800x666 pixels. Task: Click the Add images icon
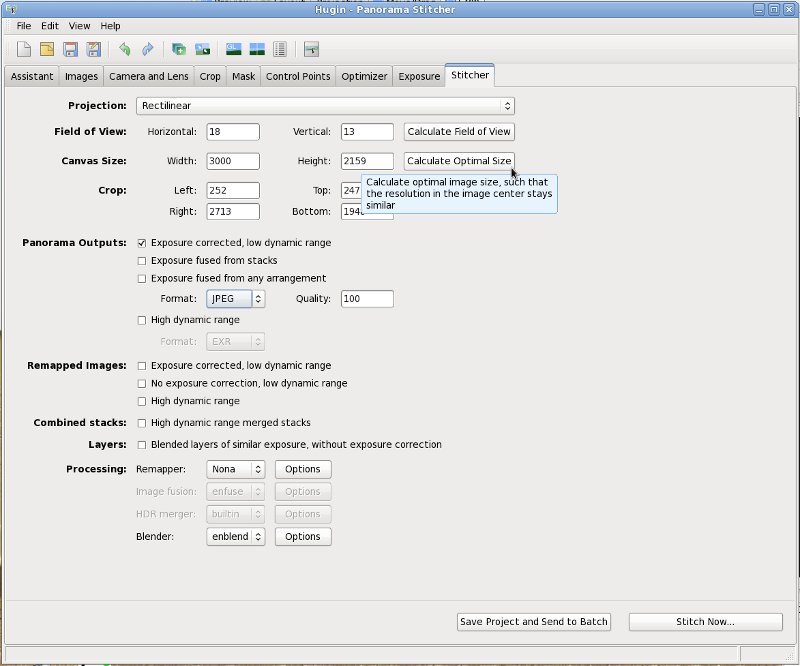click(179, 49)
